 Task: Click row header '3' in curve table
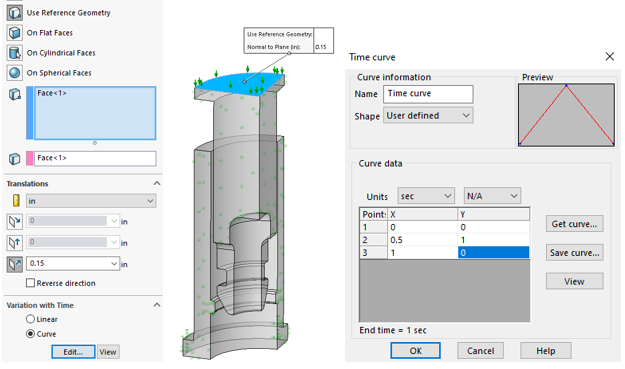coord(373,253)
